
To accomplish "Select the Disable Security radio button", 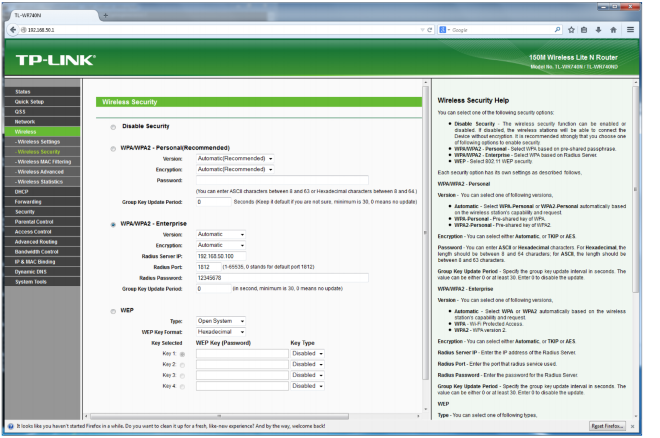I will pos(112,127).
